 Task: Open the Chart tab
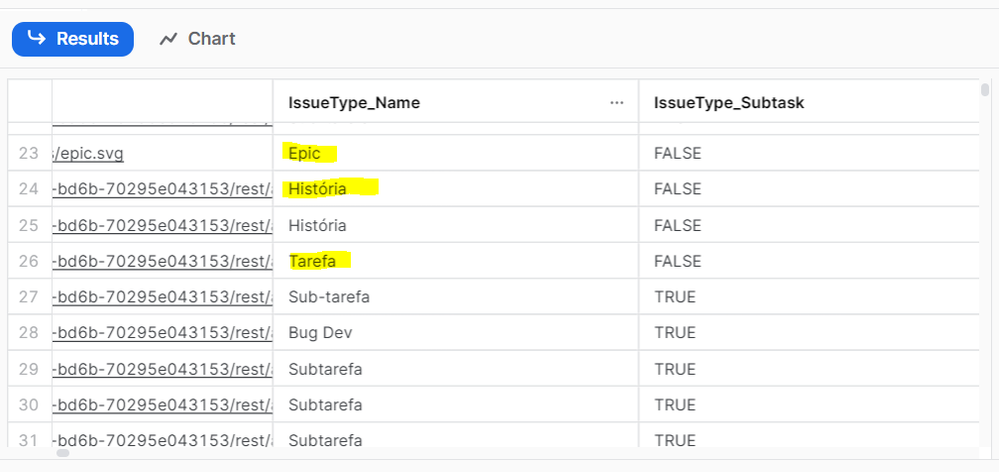198,39
